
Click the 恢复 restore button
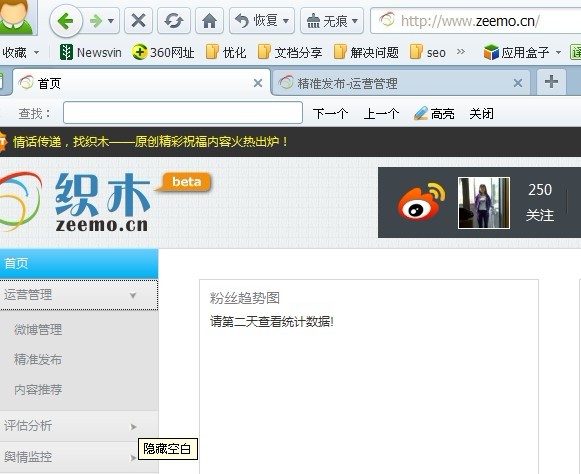point(257,21)
